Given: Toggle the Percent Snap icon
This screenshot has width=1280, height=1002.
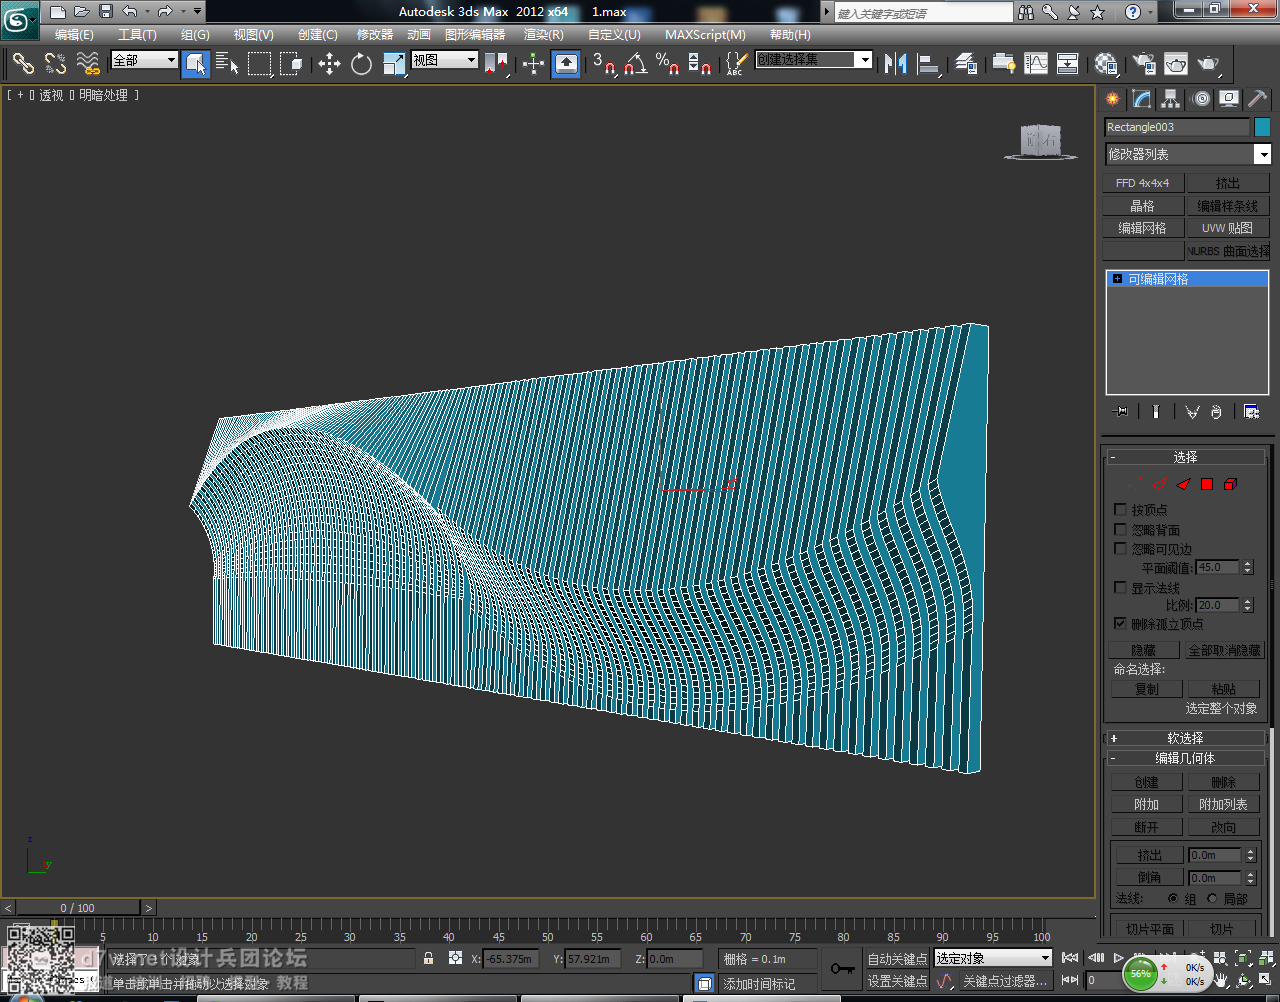Looking at the screenshot, I should click(667, 64).
